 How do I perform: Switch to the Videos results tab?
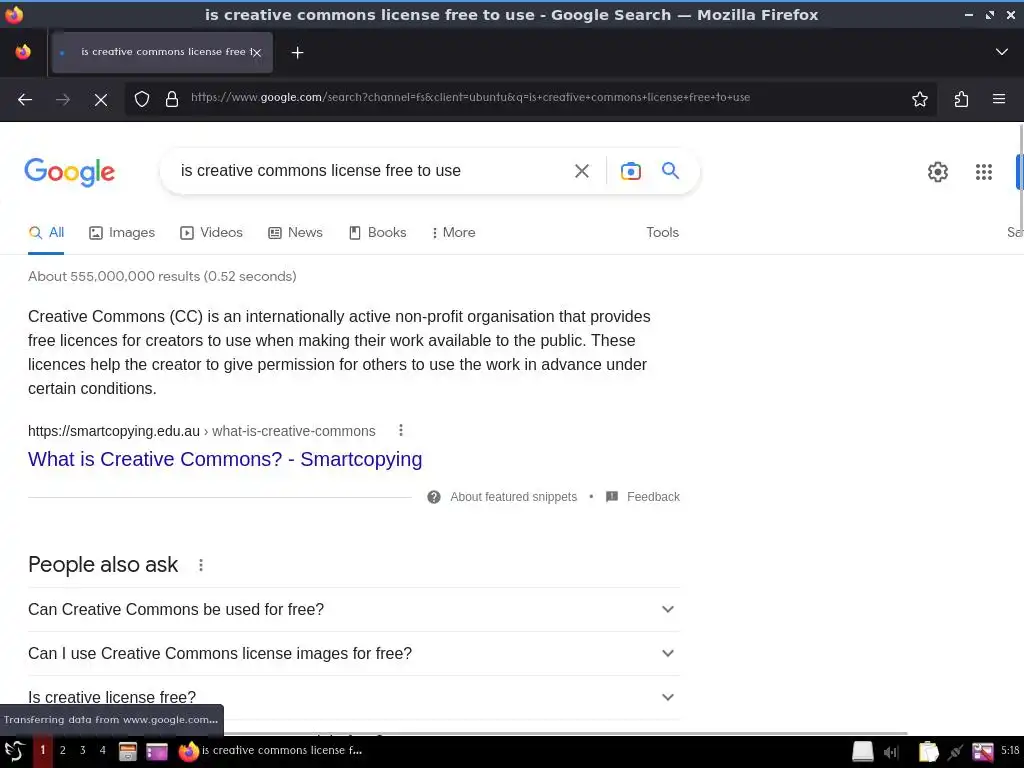pyautogui.click(x=212, y=232)
